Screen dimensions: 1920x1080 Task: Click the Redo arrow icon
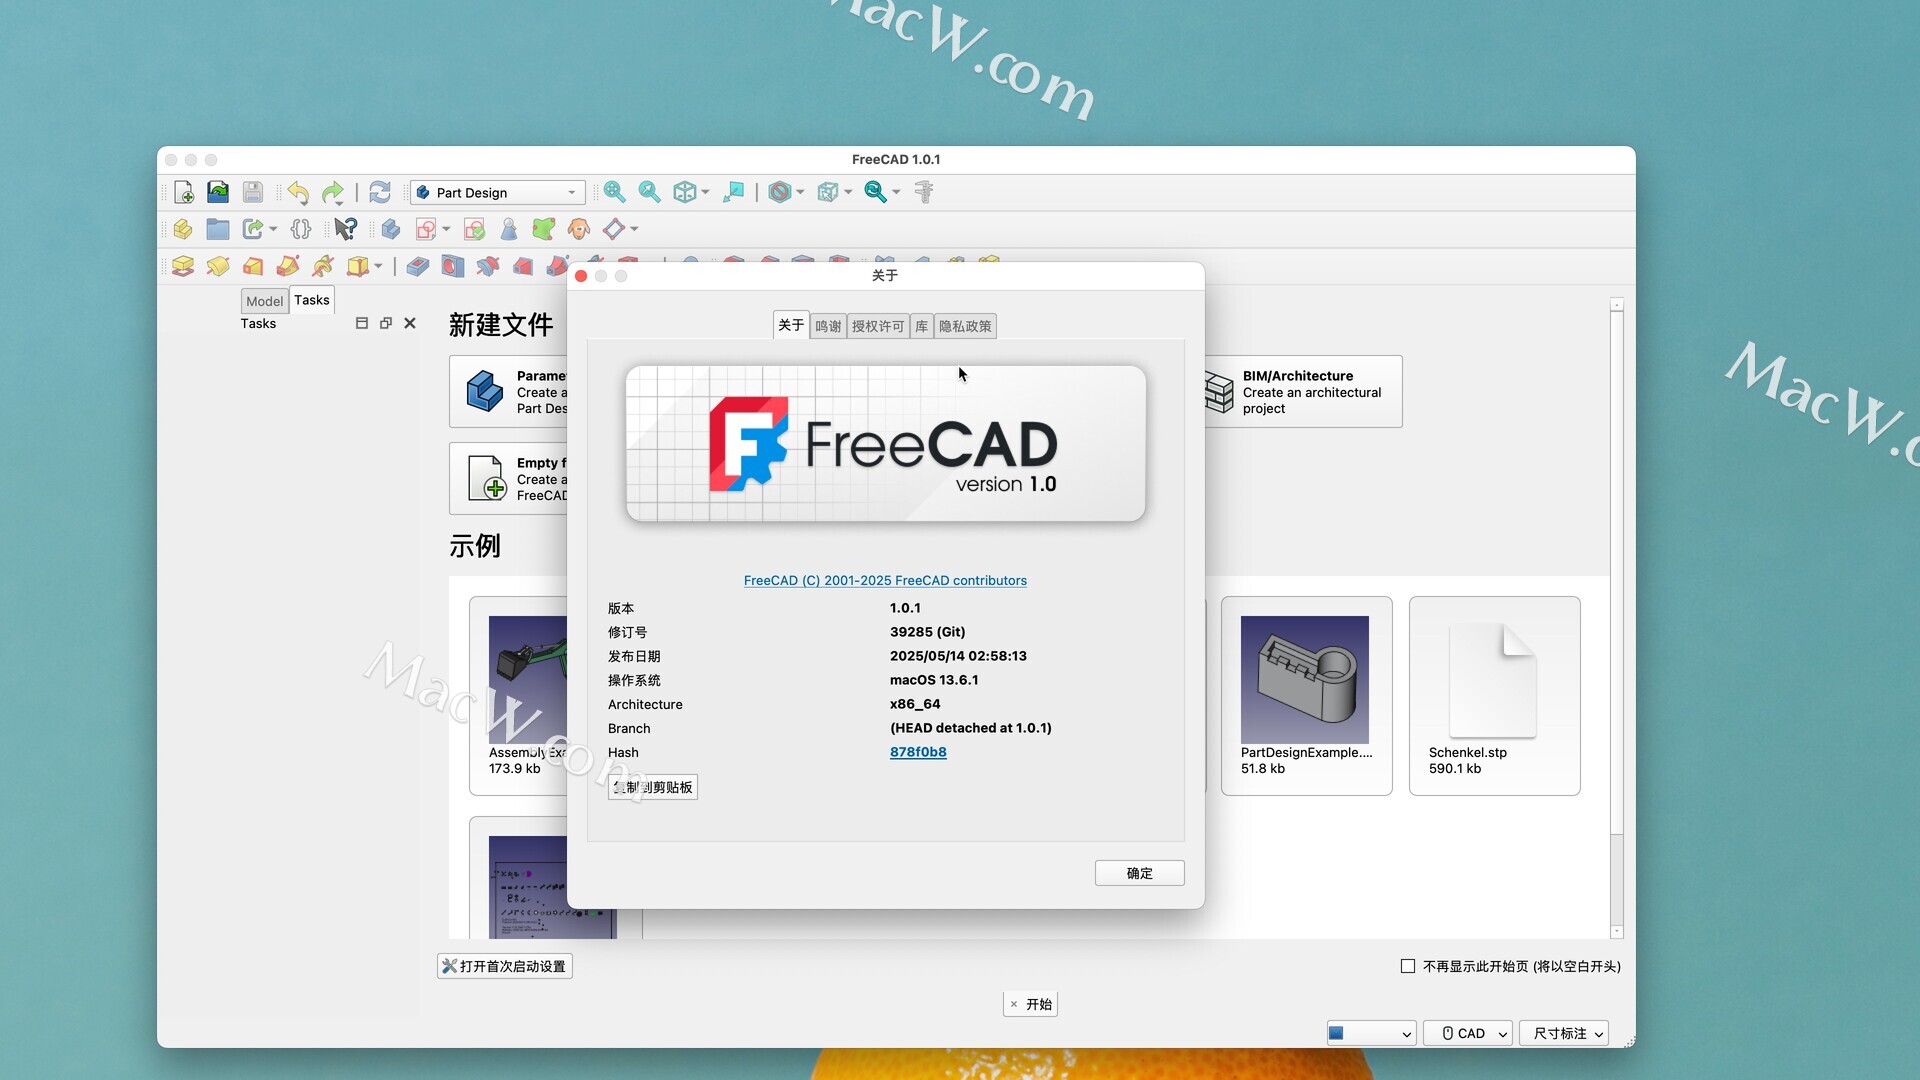tap(332, 192)
